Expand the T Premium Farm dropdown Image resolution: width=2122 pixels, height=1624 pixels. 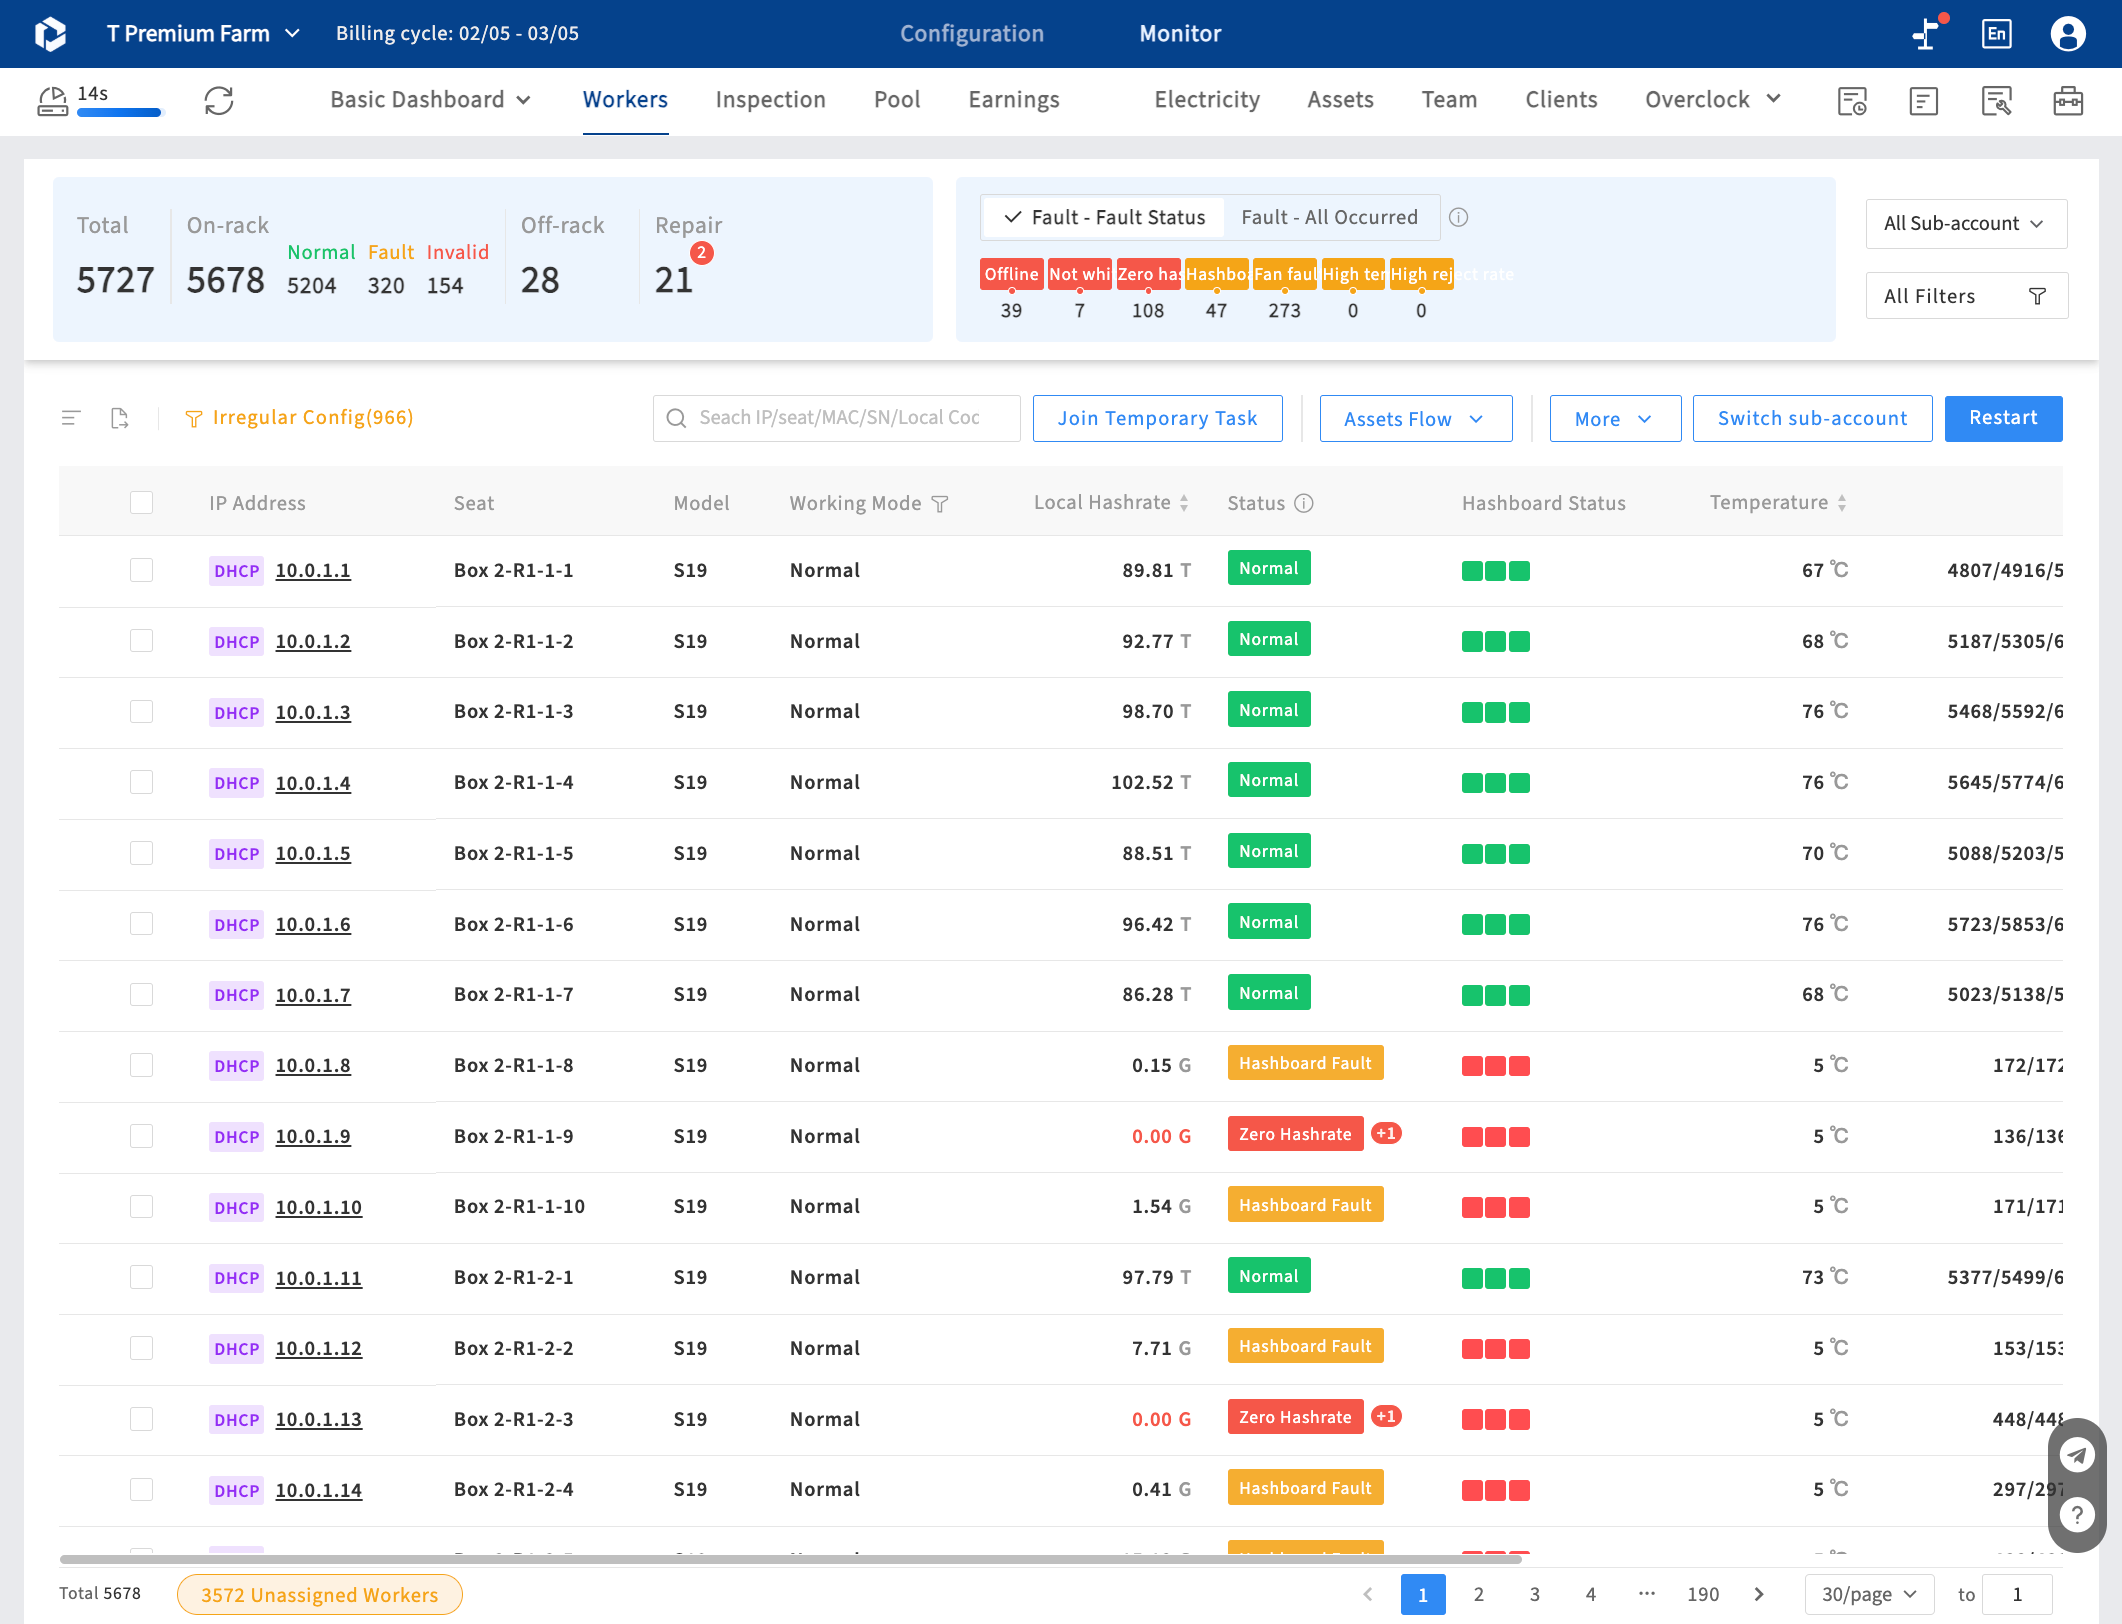tap(203, 34)
